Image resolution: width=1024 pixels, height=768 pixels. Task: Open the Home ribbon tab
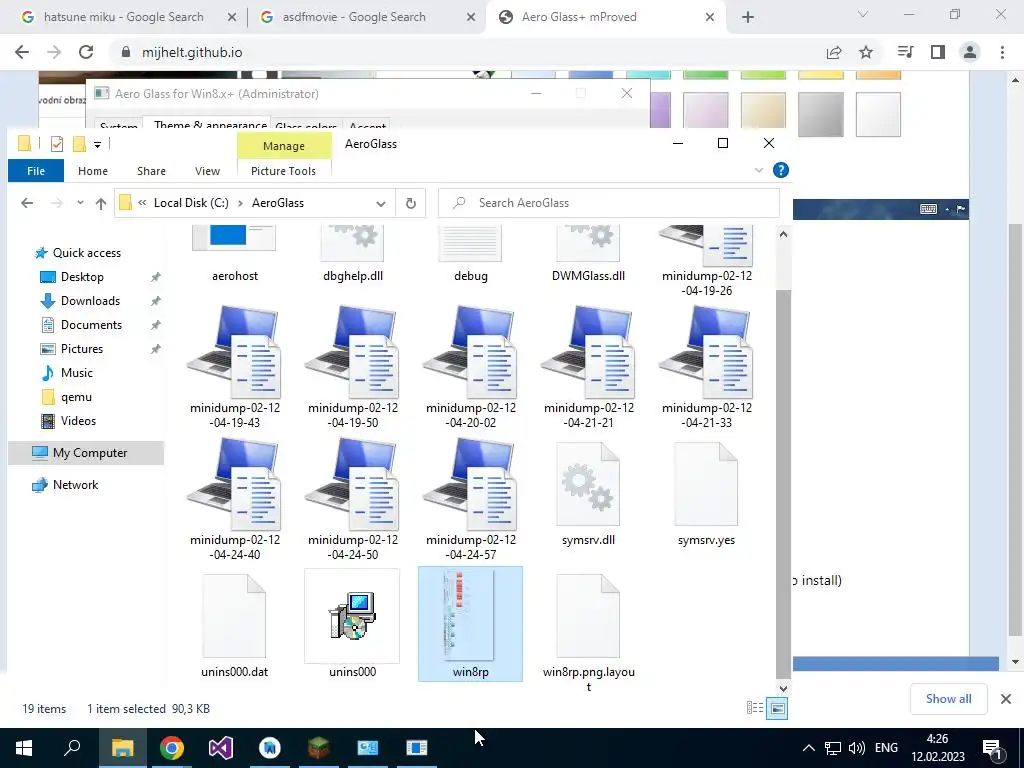click(x=93, y=171)
